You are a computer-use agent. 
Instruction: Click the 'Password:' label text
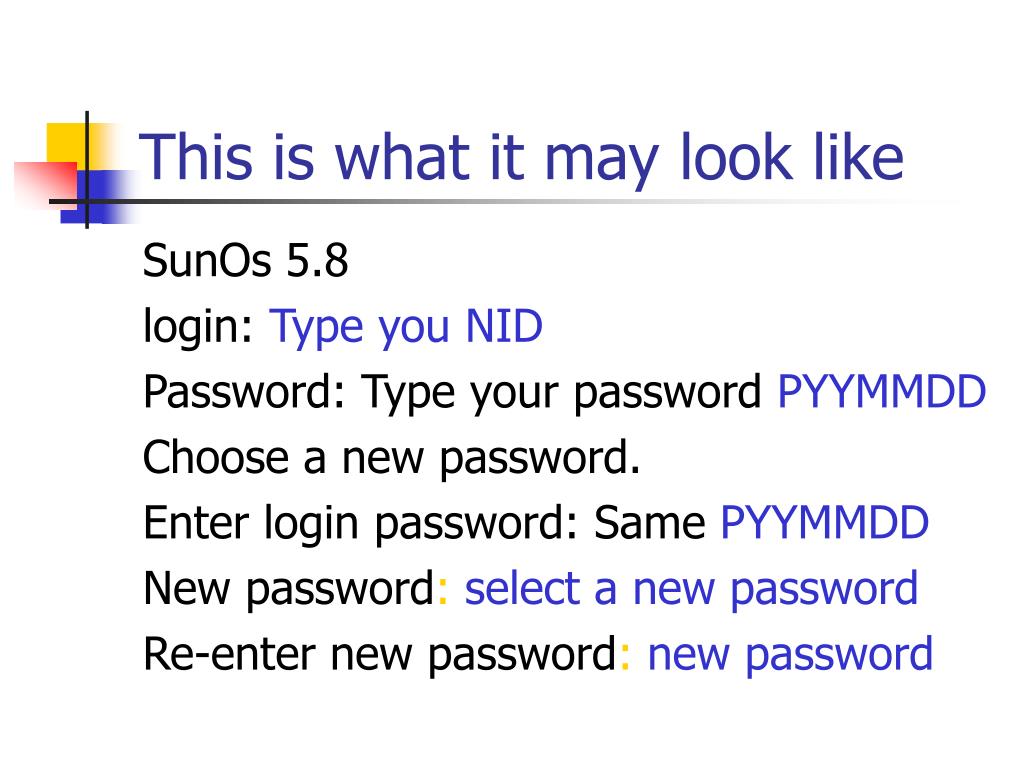coord(244,392)
